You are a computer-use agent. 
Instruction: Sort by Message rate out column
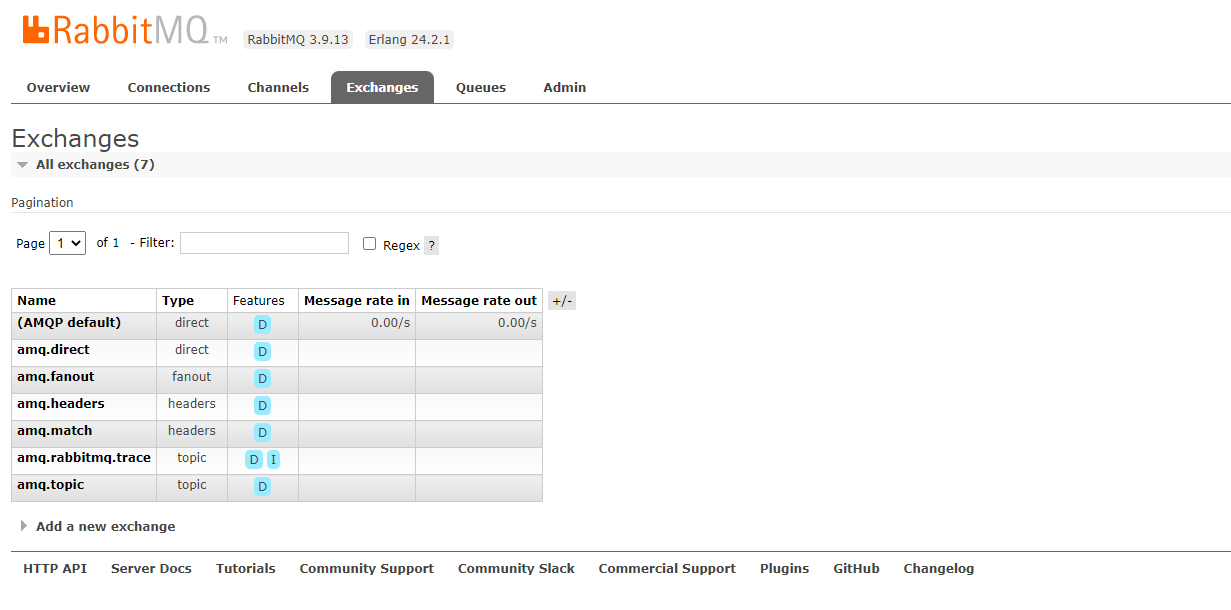[479, 300]
